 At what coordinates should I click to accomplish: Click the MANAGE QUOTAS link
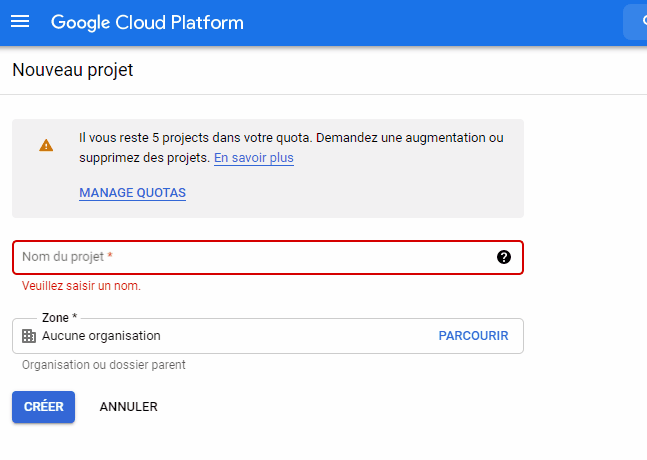click(132, 193)
